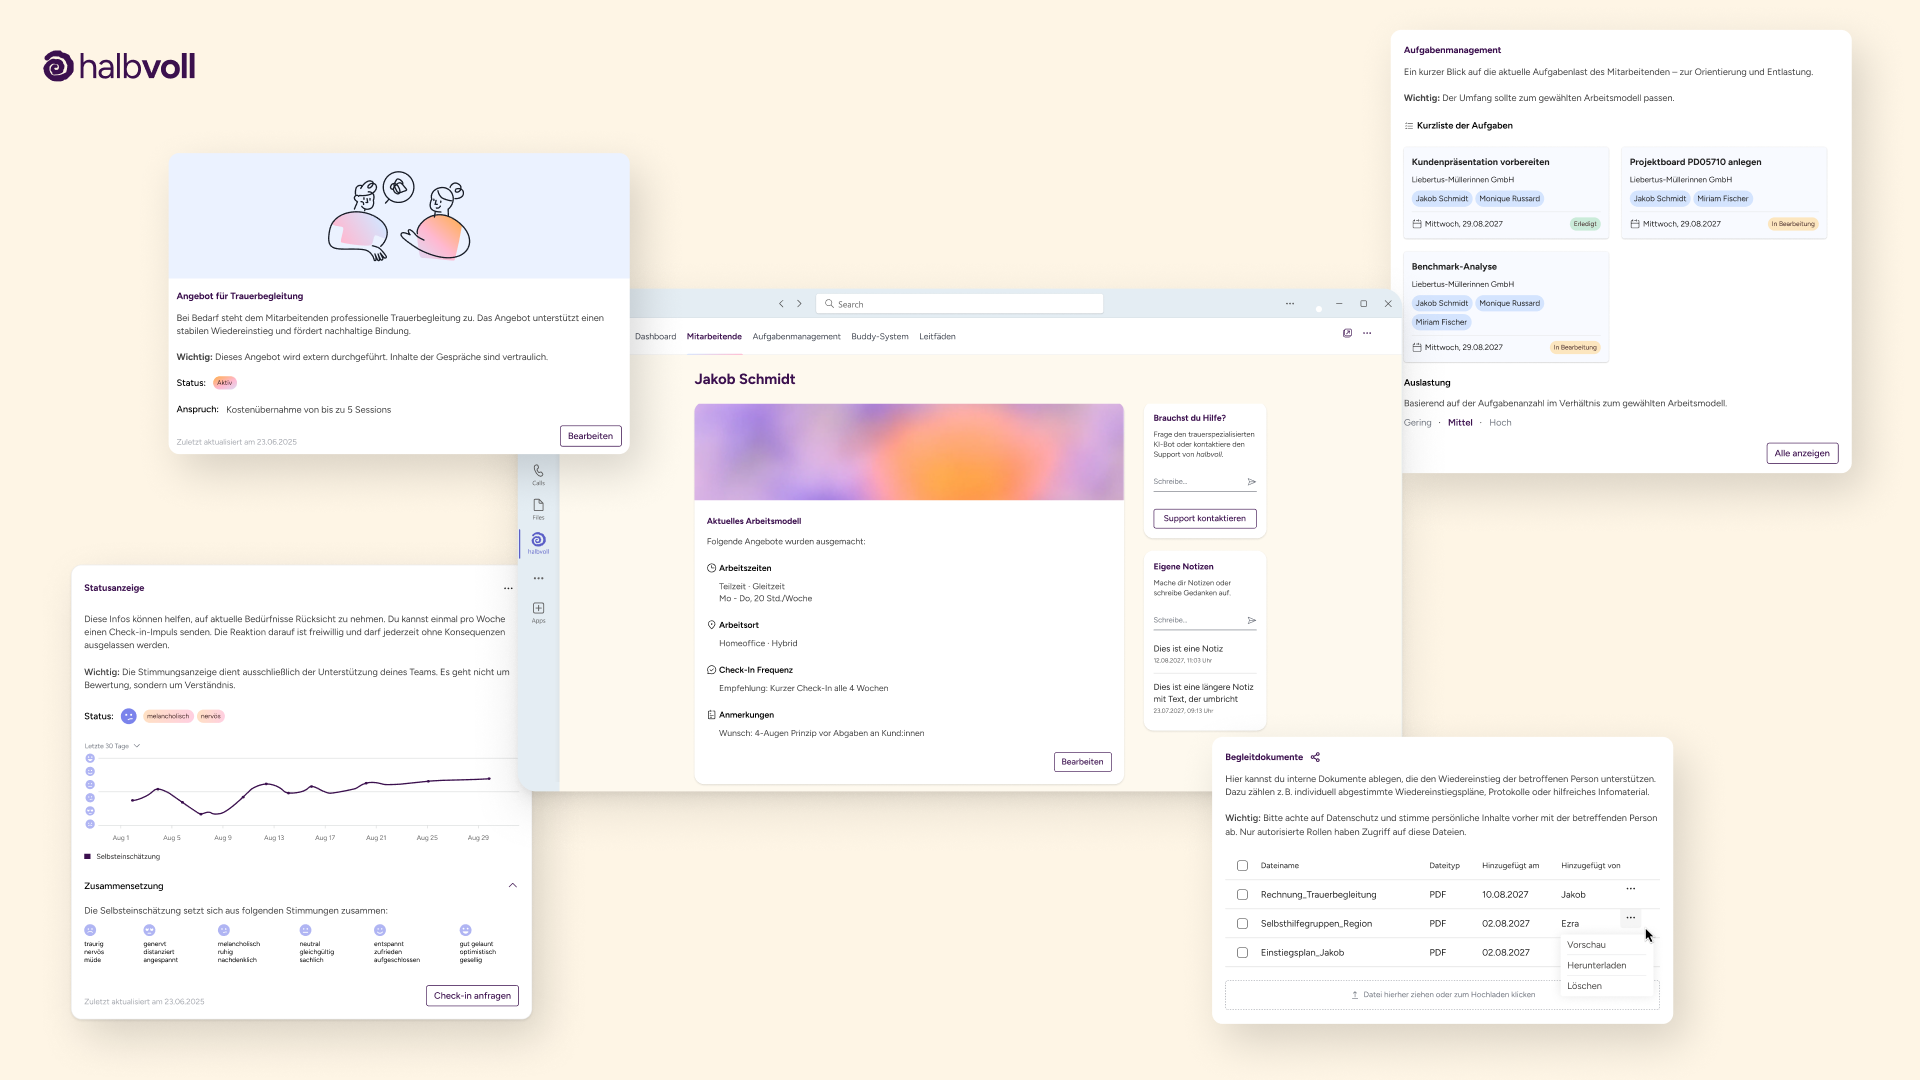Go back using the left navigation arrow
Image resolution: width=1920 pixels, height=1080 pixels.
pos(781,304)
